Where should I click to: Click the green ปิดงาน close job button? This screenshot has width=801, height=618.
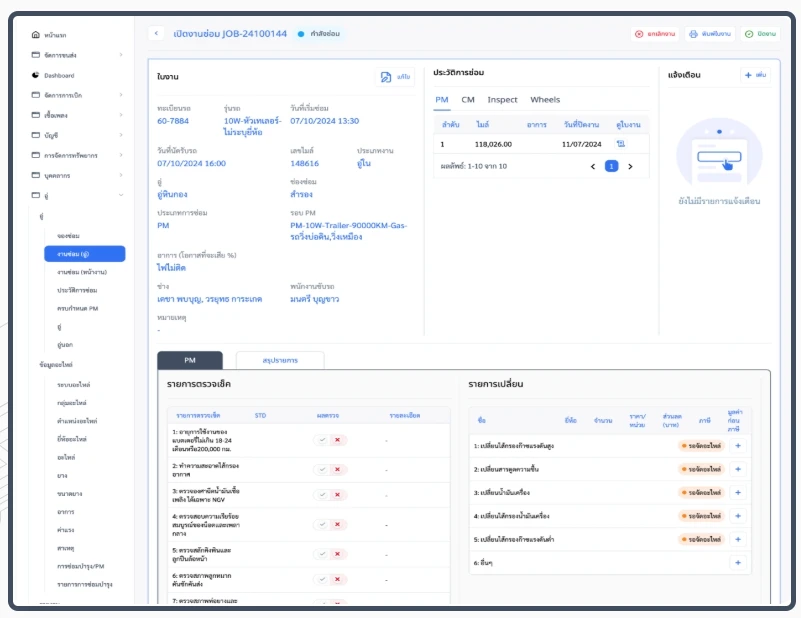[760, 34]
